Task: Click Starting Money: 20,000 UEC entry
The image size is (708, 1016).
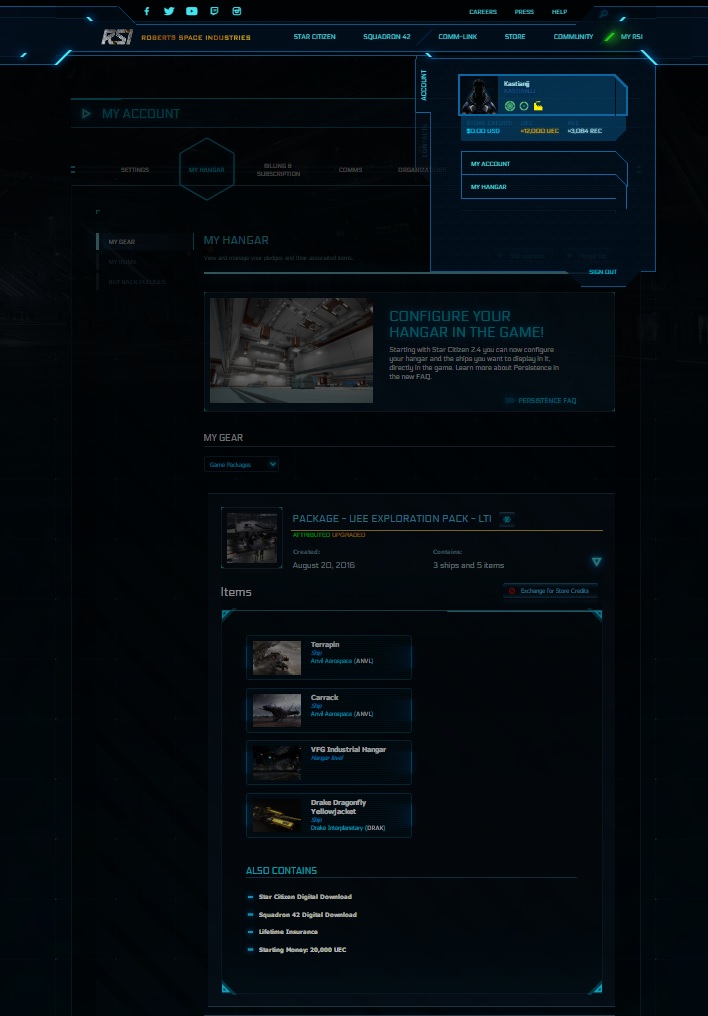Action: 302,950
